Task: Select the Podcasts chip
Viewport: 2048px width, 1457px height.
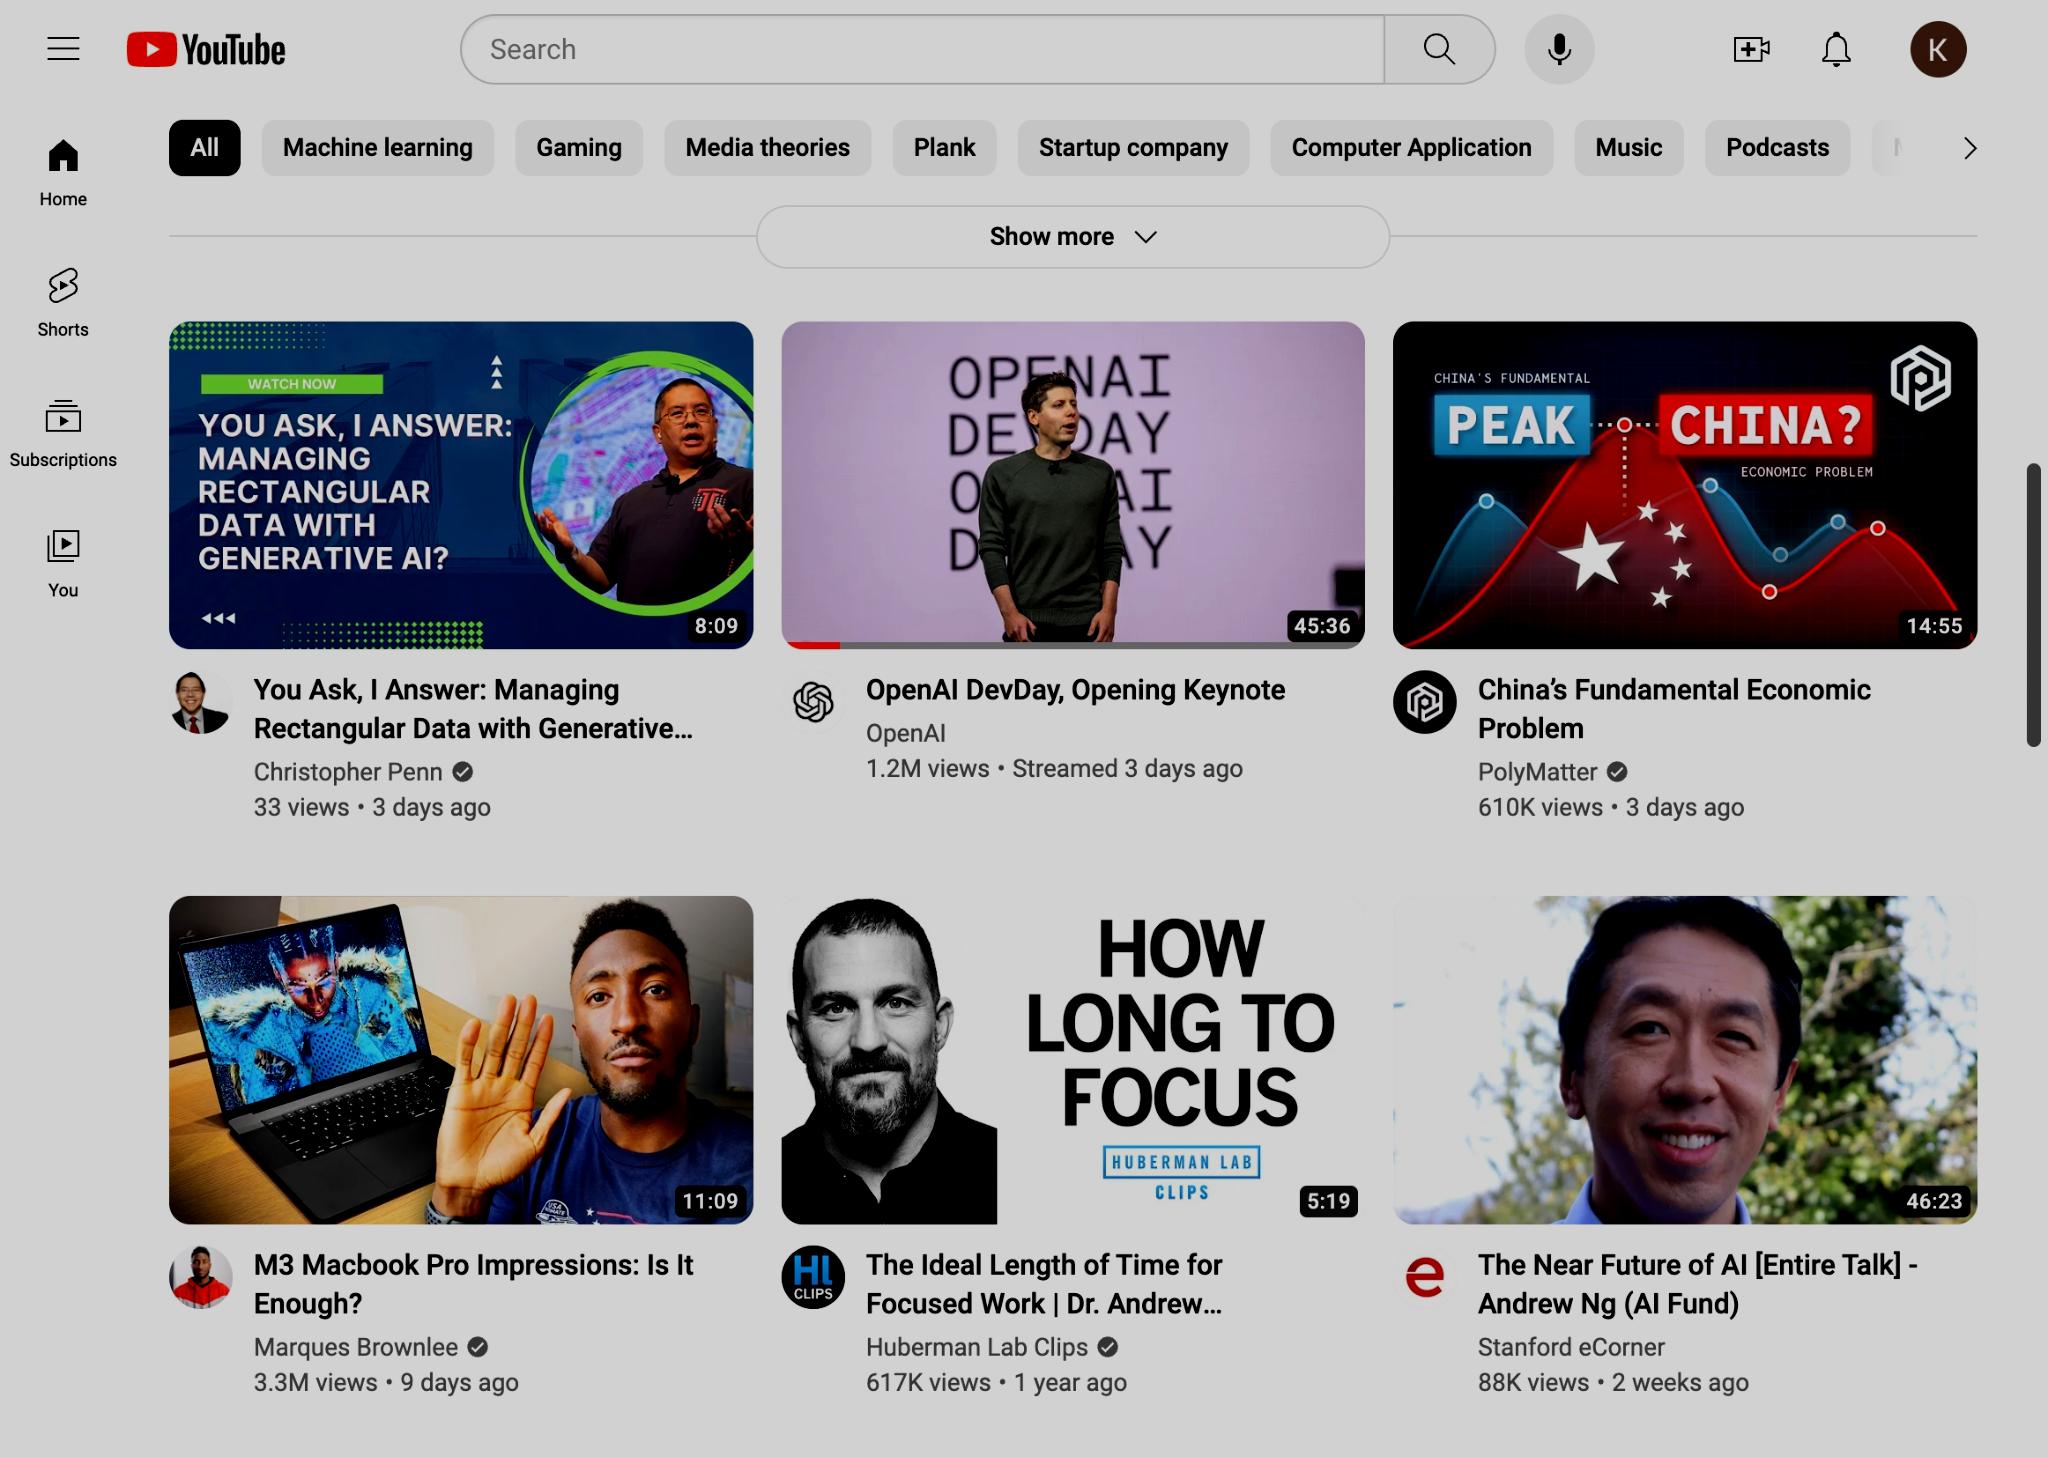Action: coord(1778,148)
